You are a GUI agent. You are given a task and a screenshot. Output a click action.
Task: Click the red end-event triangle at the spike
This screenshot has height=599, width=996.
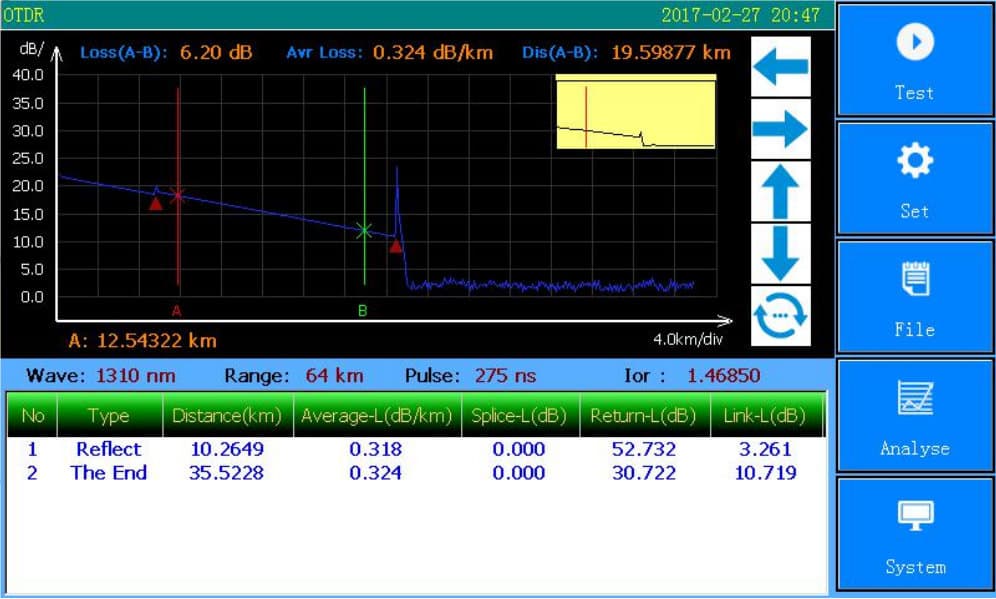point(396,246)
